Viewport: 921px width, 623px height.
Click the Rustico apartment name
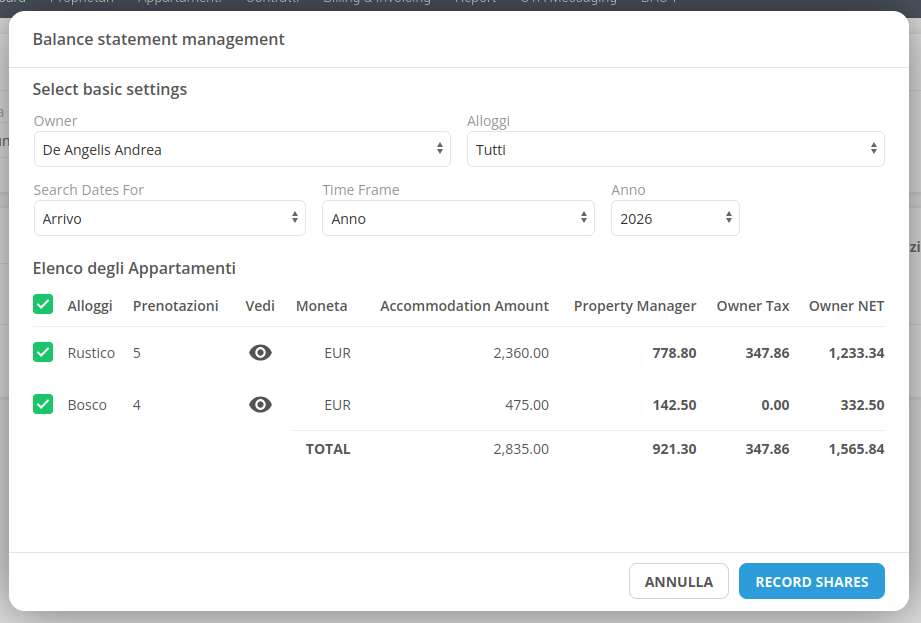pyautogui.click(x=91, y=353)
